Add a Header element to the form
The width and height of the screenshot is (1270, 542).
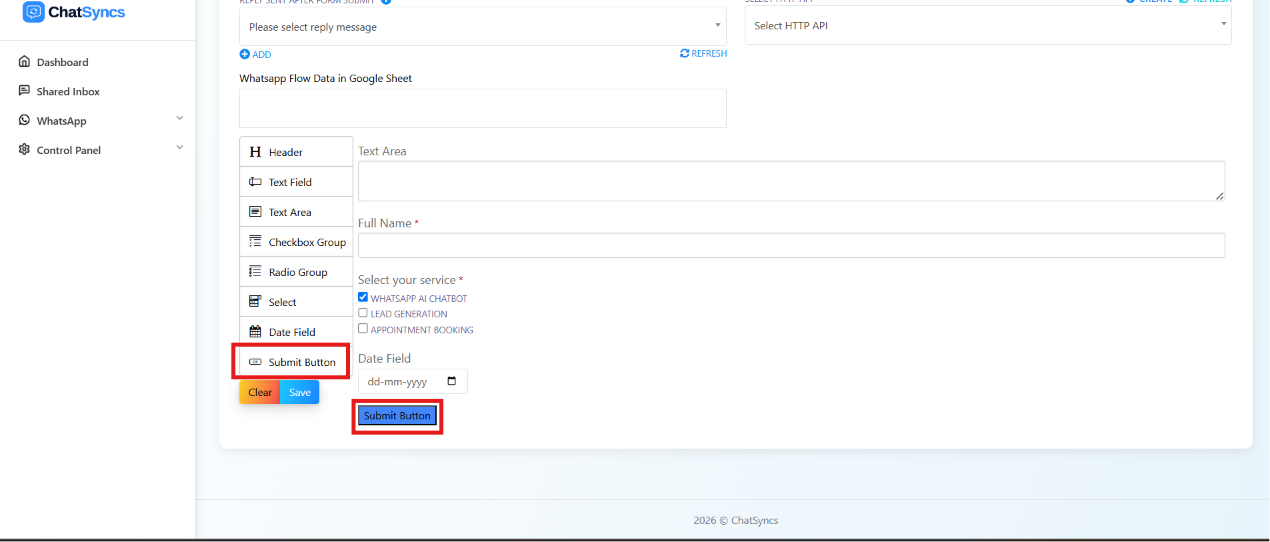click(296, 152)
